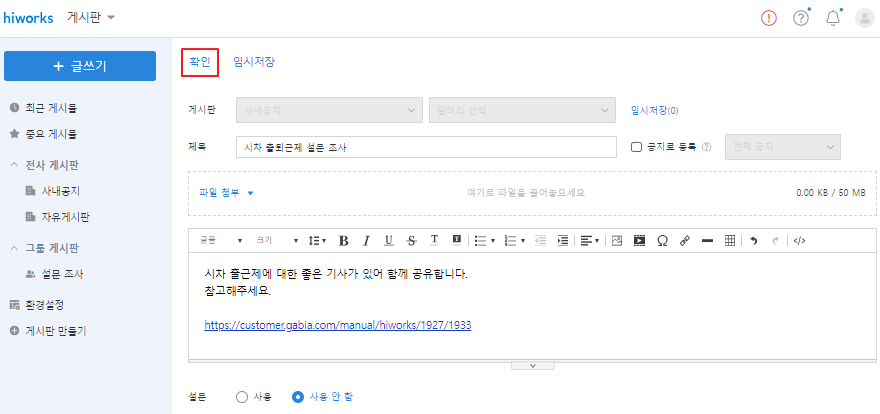The image size is (880, 414).
Task: Redo the last edit
Action: pos(776,241)
